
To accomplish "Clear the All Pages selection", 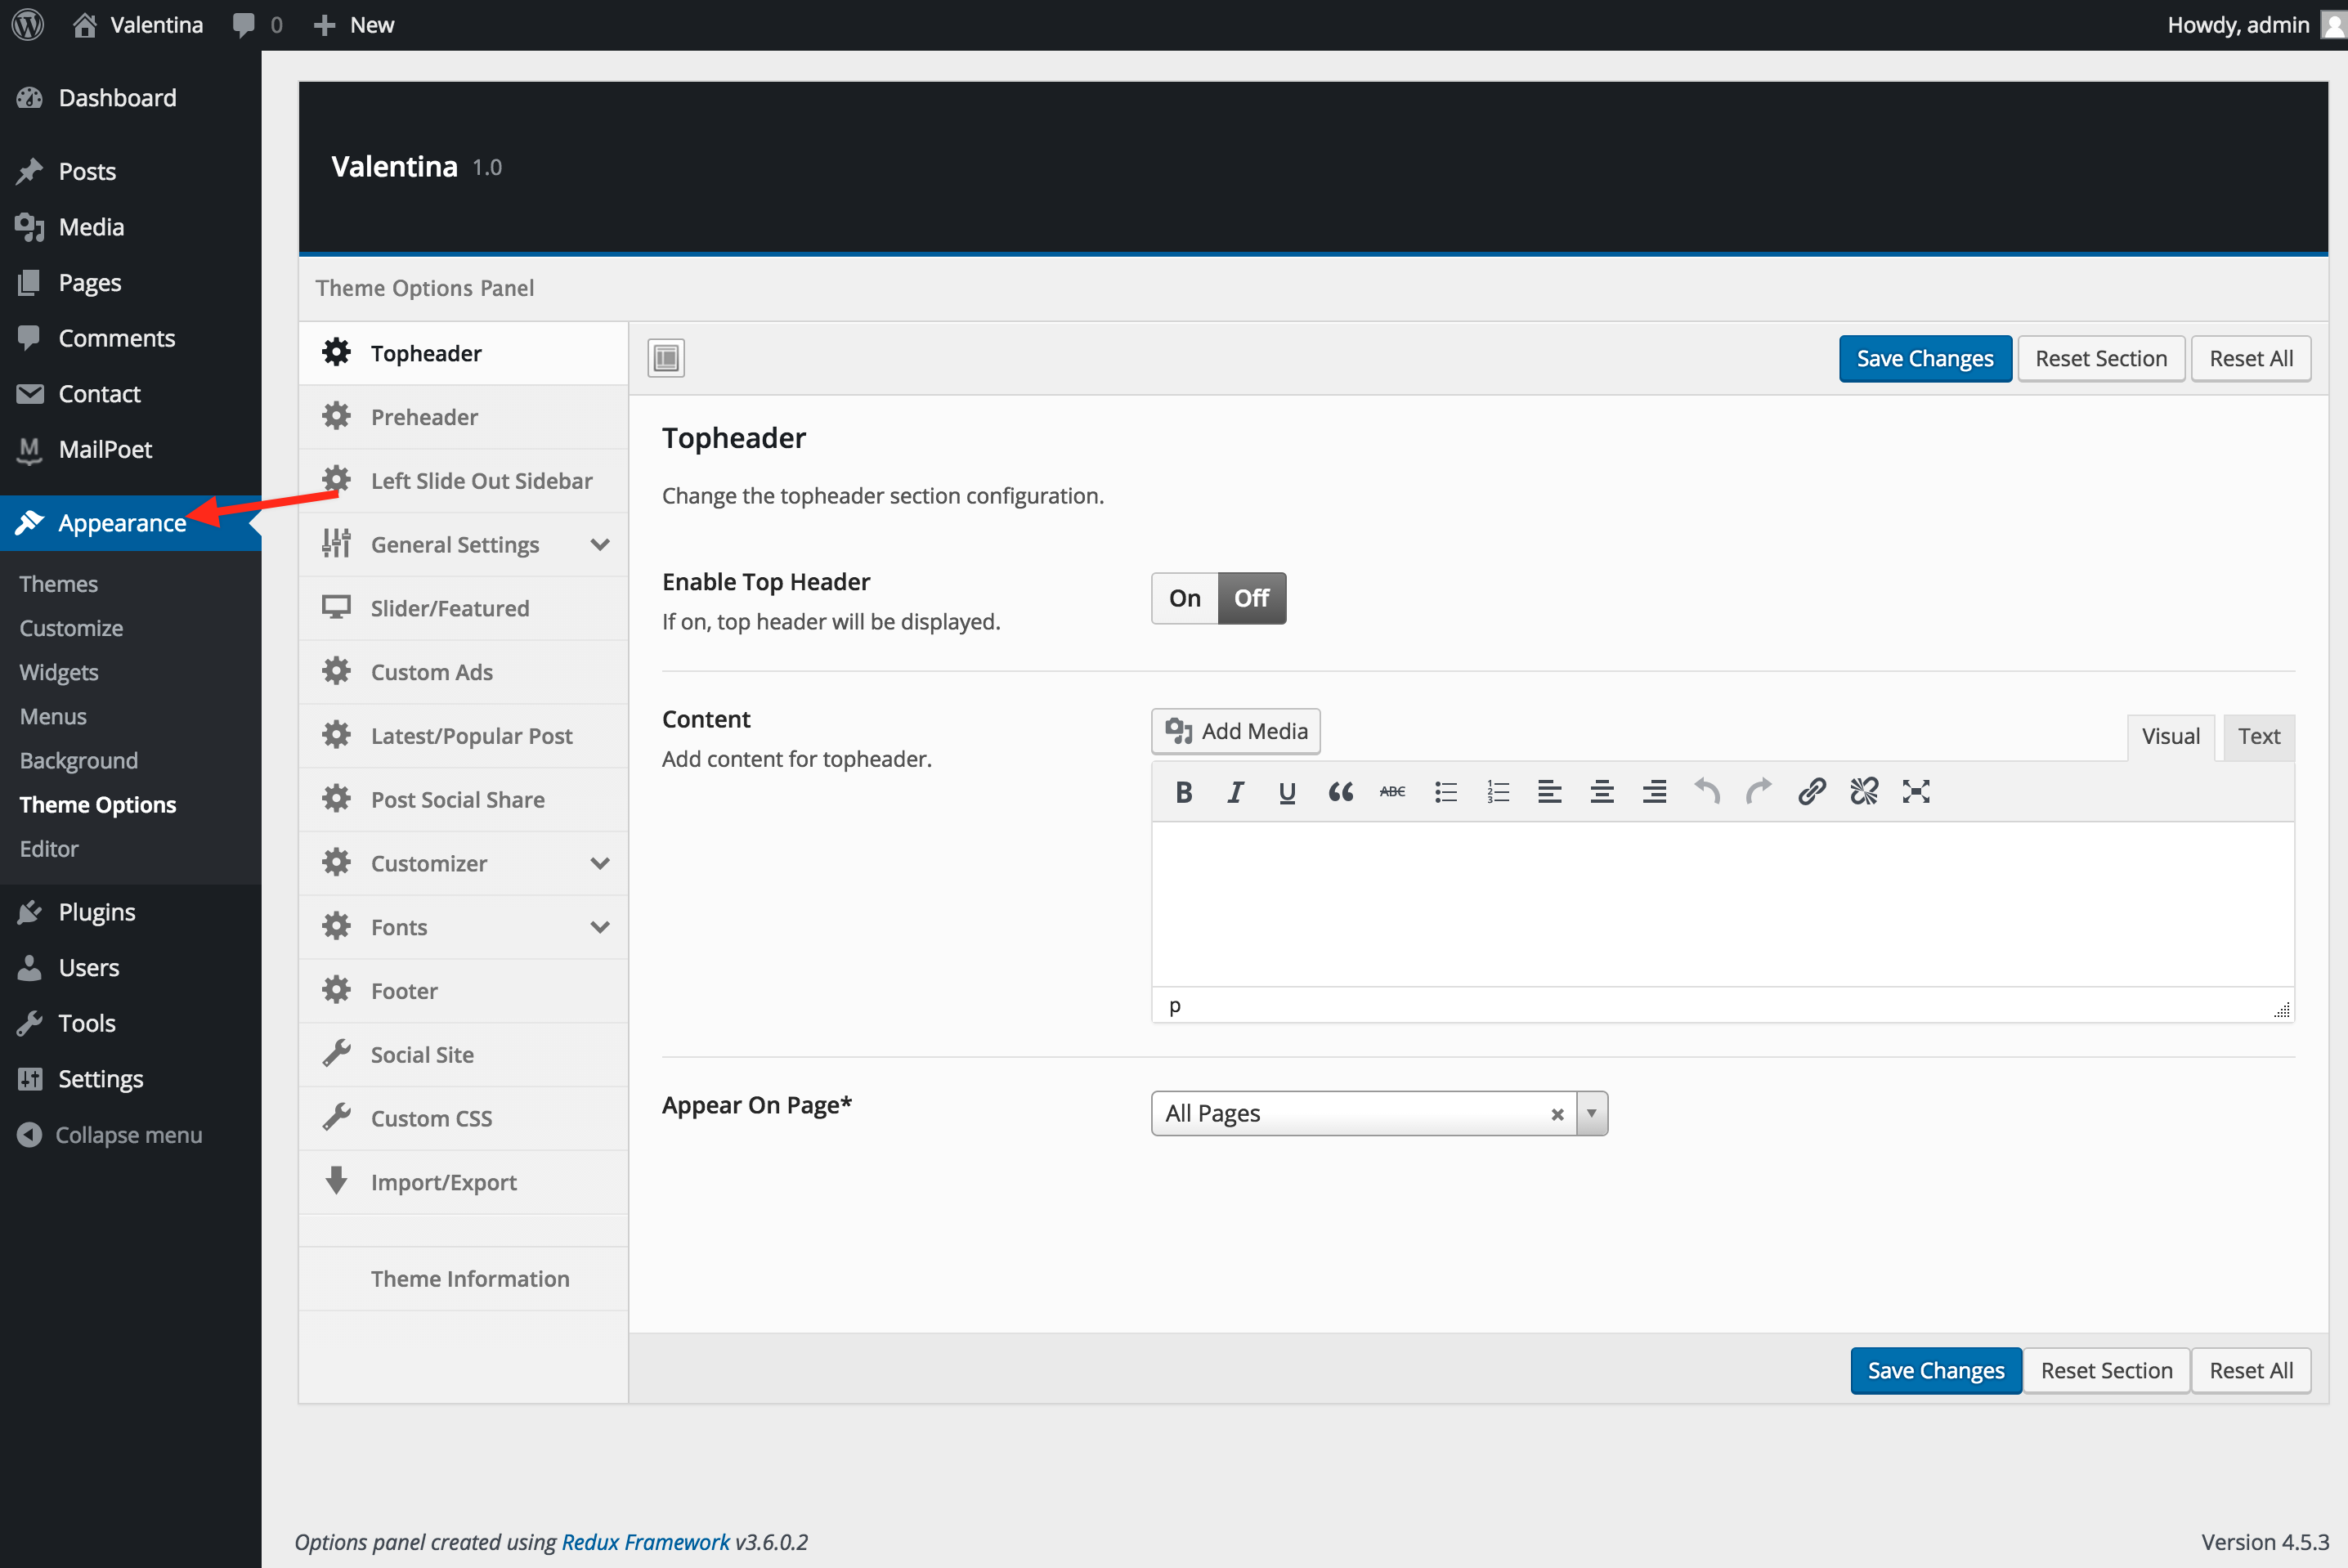I will [x=1557, y=1114].
